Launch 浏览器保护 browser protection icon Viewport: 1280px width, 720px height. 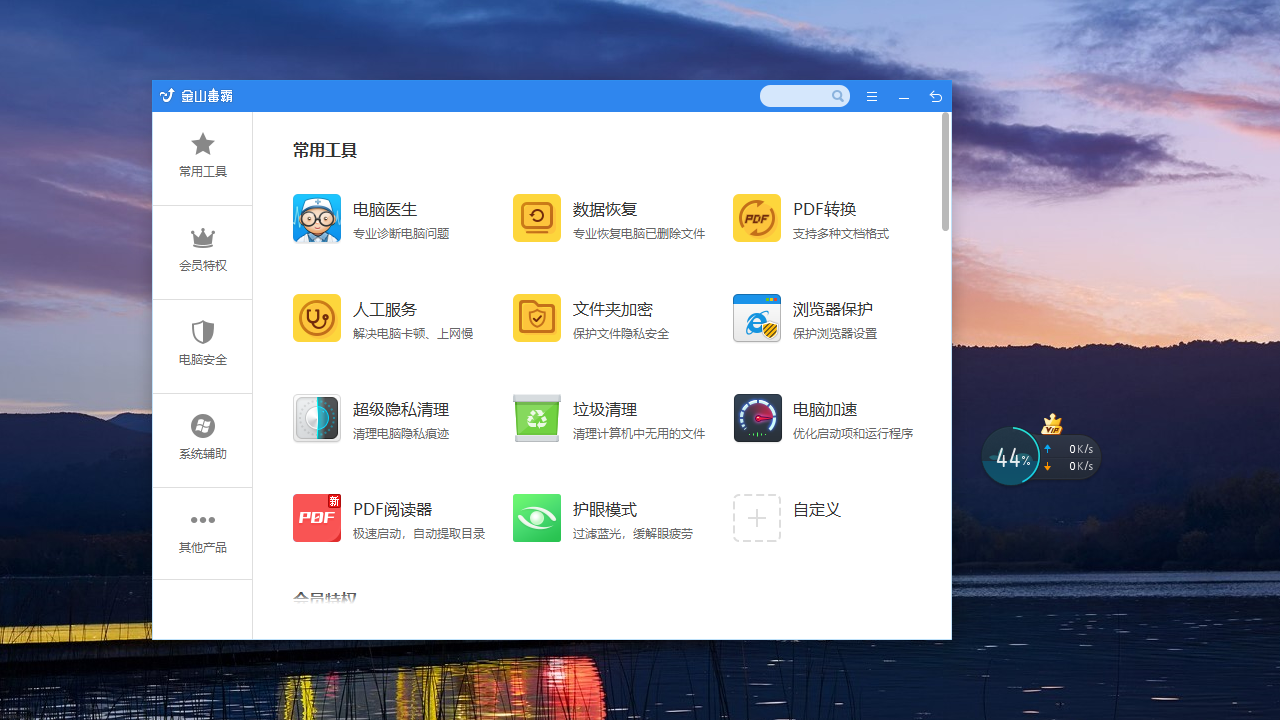coord(757,318)
